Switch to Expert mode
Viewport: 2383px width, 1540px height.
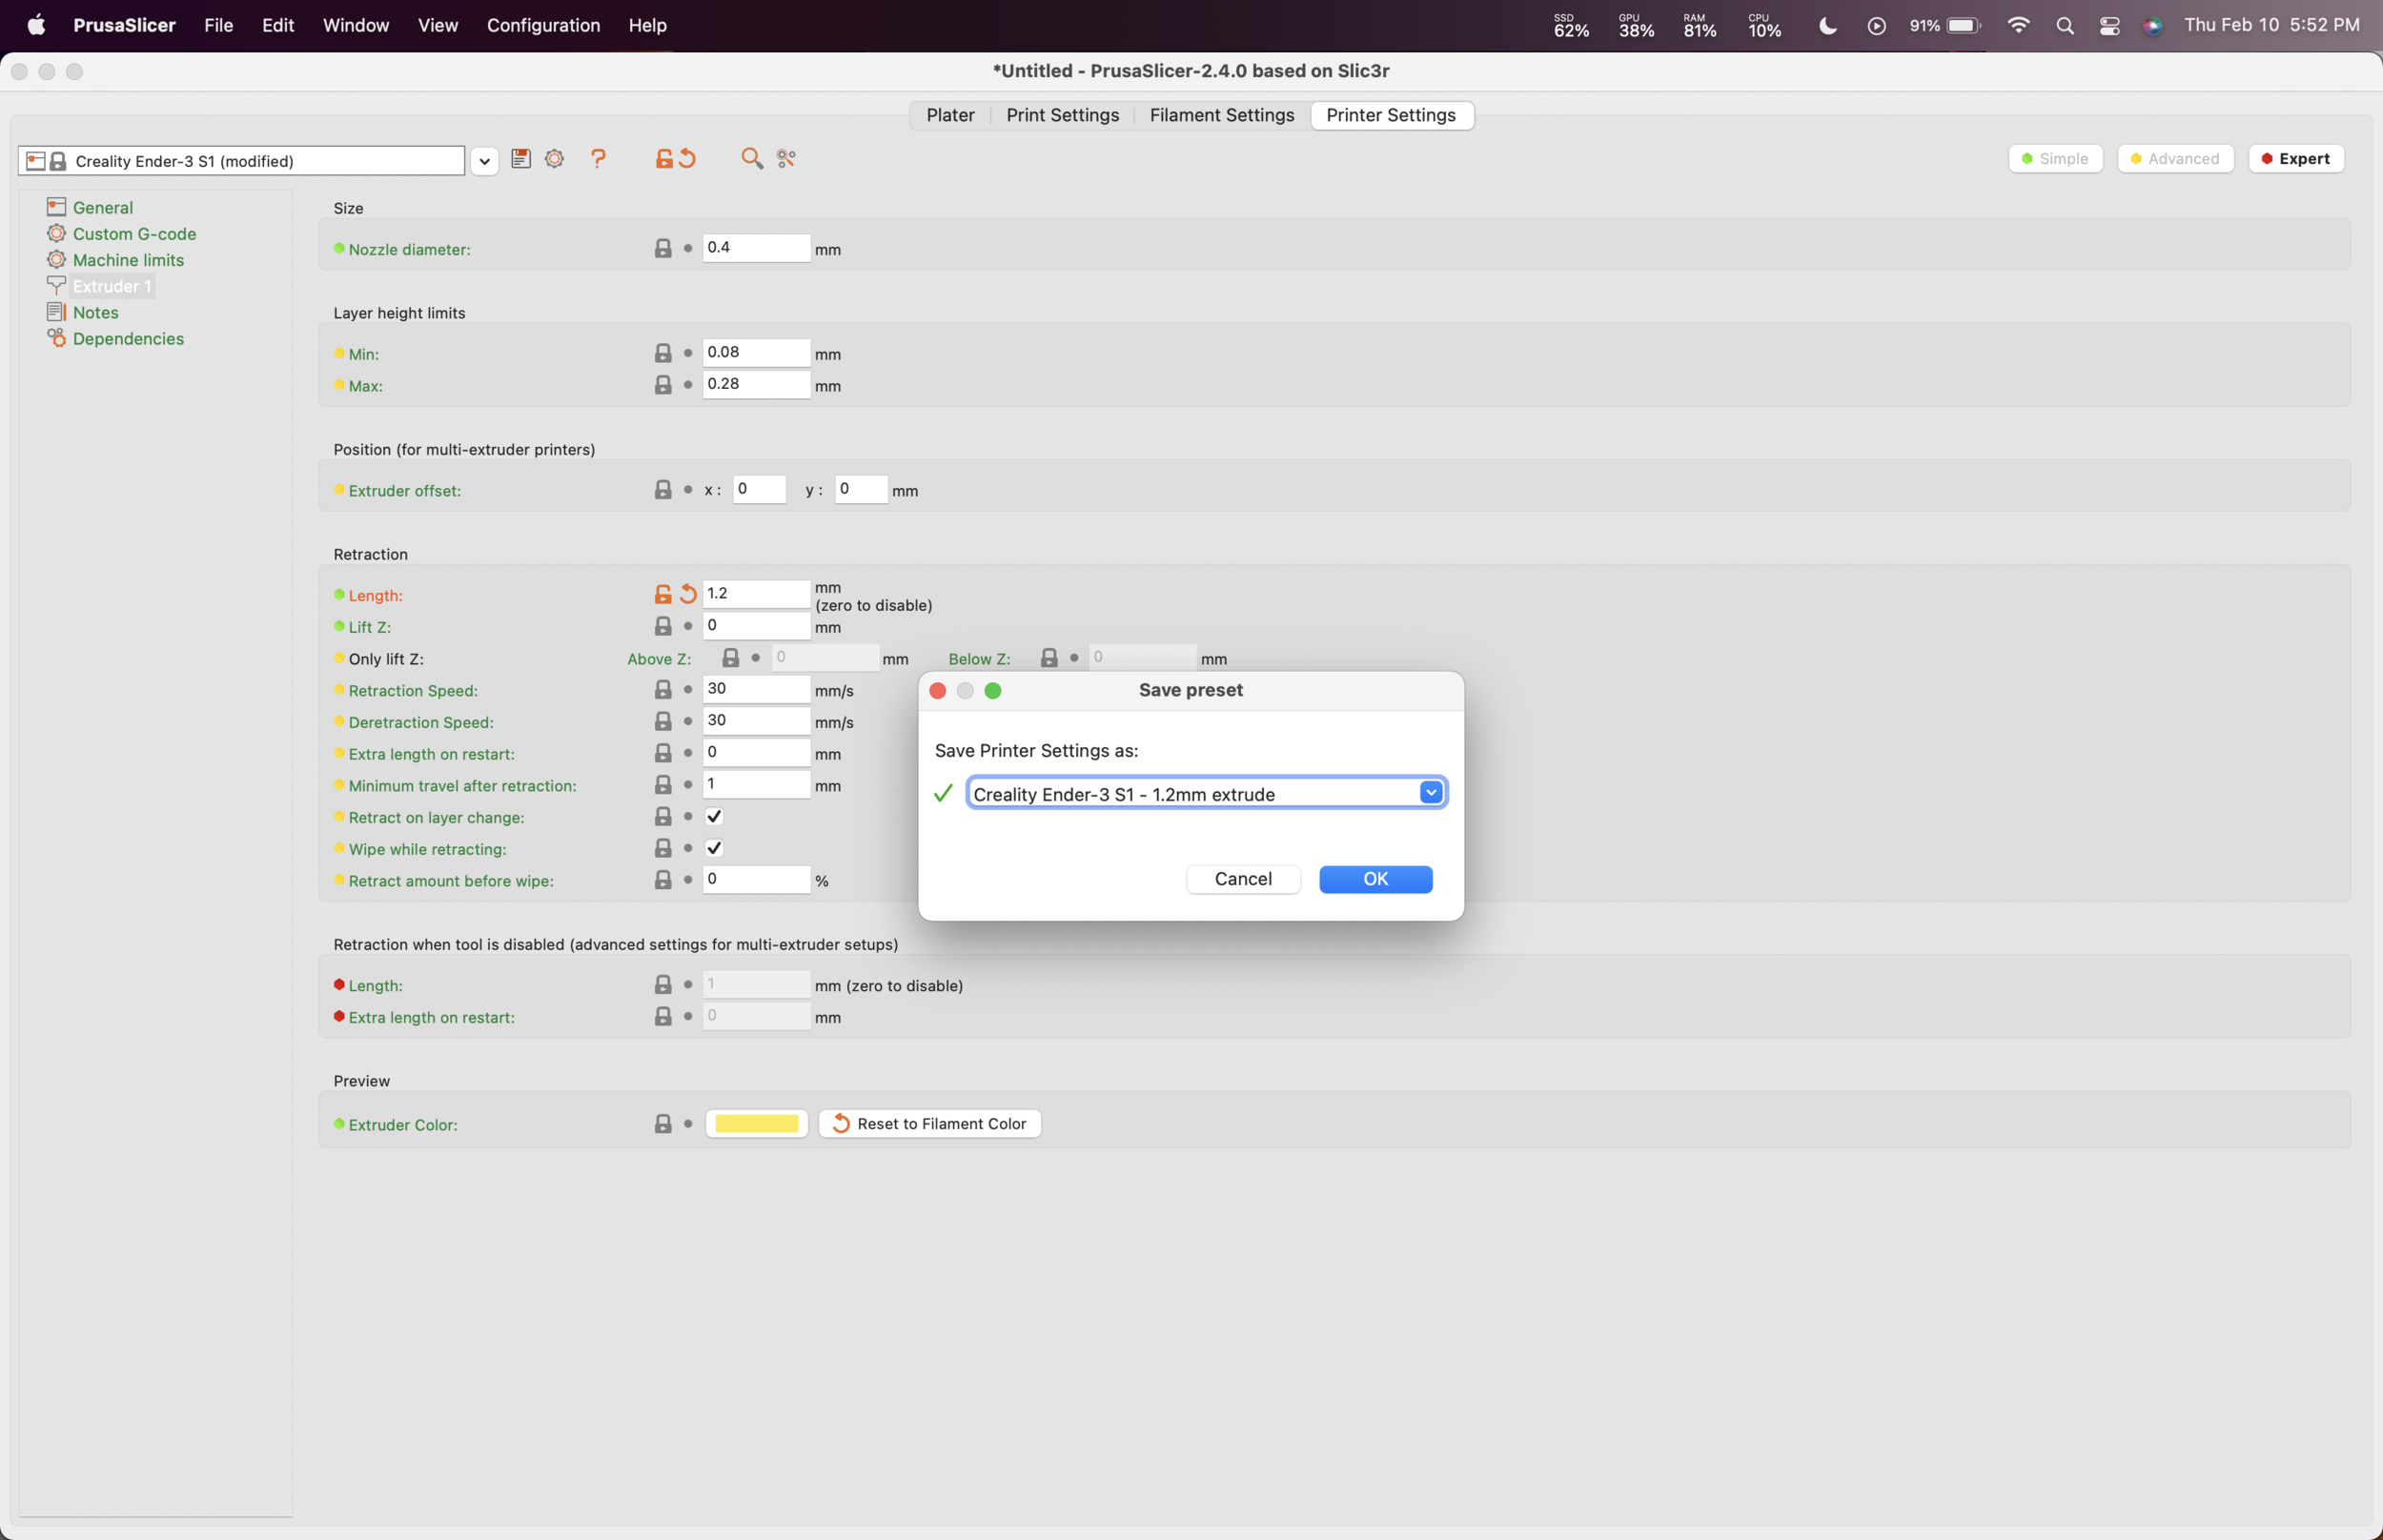(x=2296, y=158)
